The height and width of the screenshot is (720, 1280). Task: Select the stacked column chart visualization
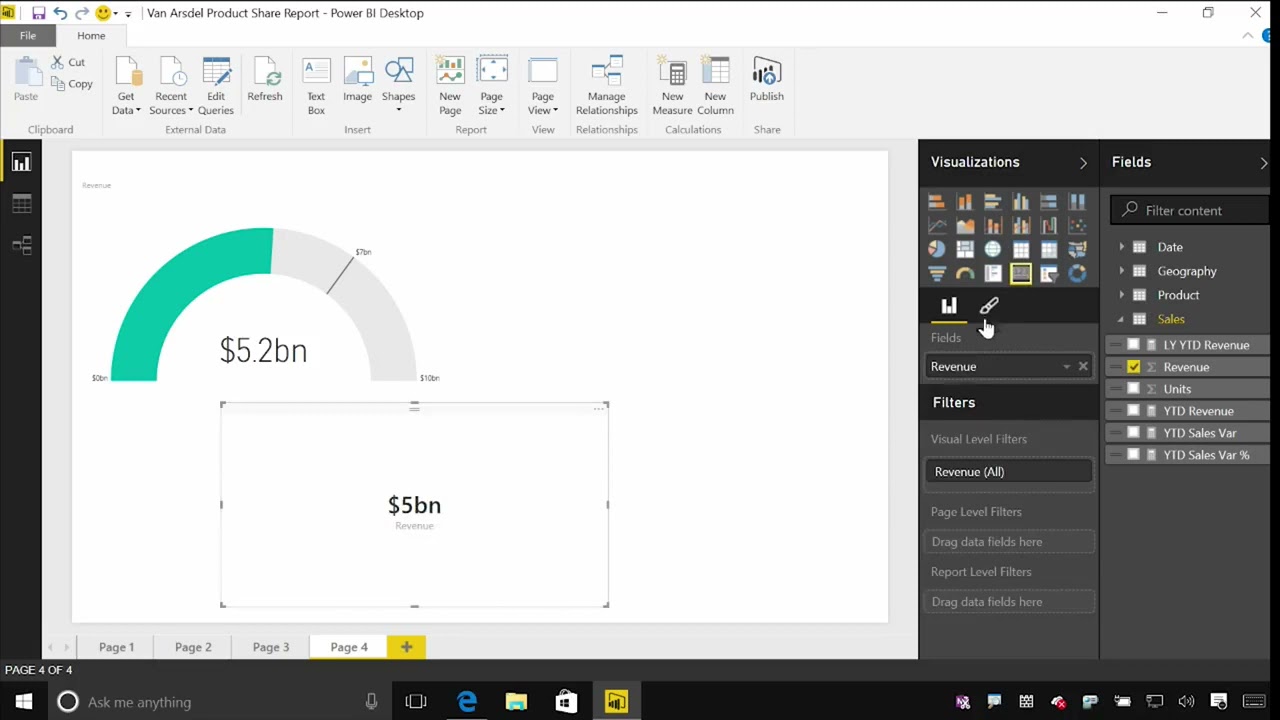pyautogui.click(x=964, y=202)
